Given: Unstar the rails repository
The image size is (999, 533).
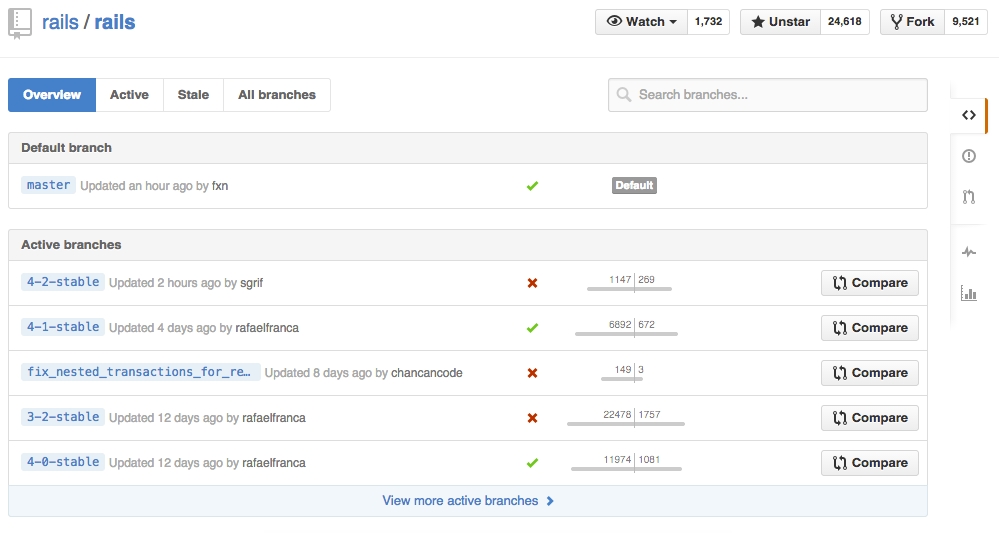Looking at the screenshot, I should 780,22.
